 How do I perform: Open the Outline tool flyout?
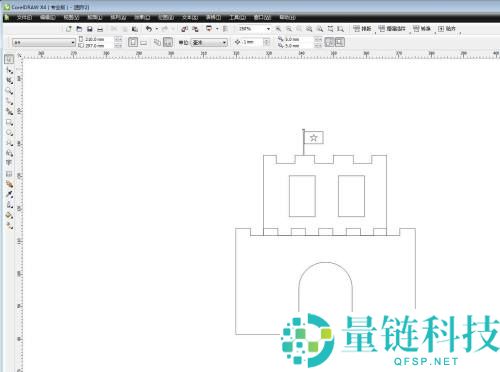[9, 205]
